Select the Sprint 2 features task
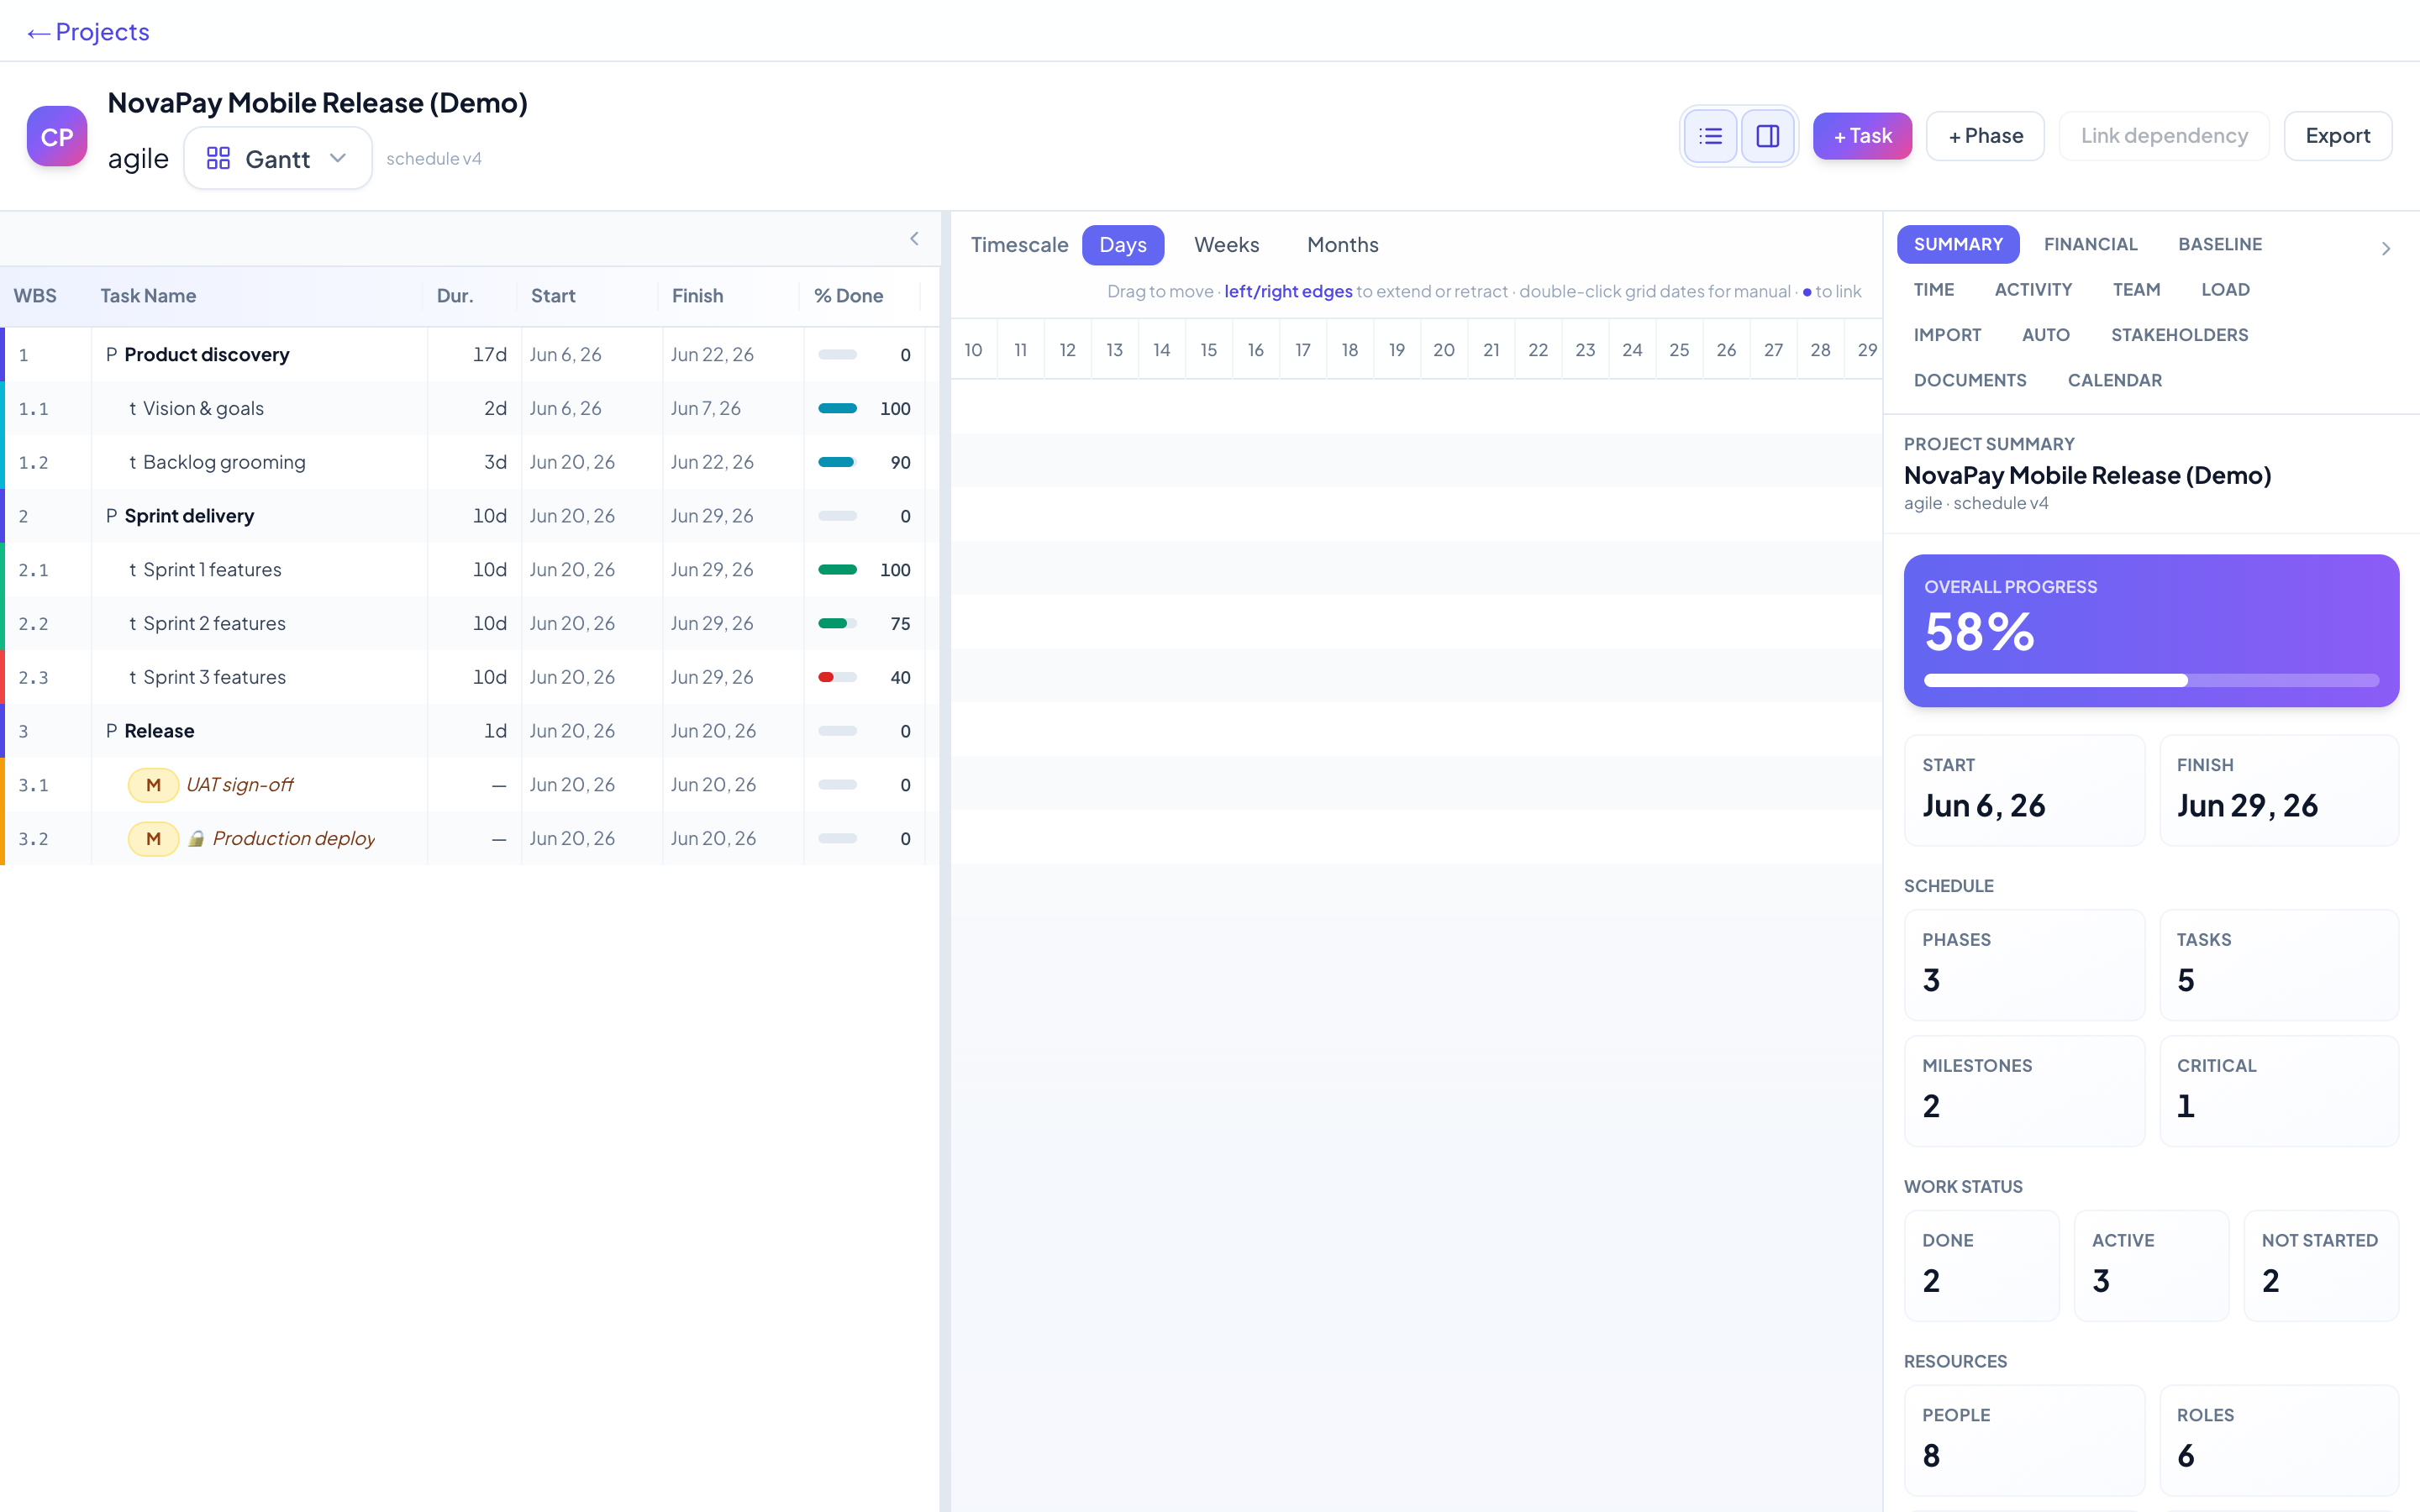 [470, 624]
